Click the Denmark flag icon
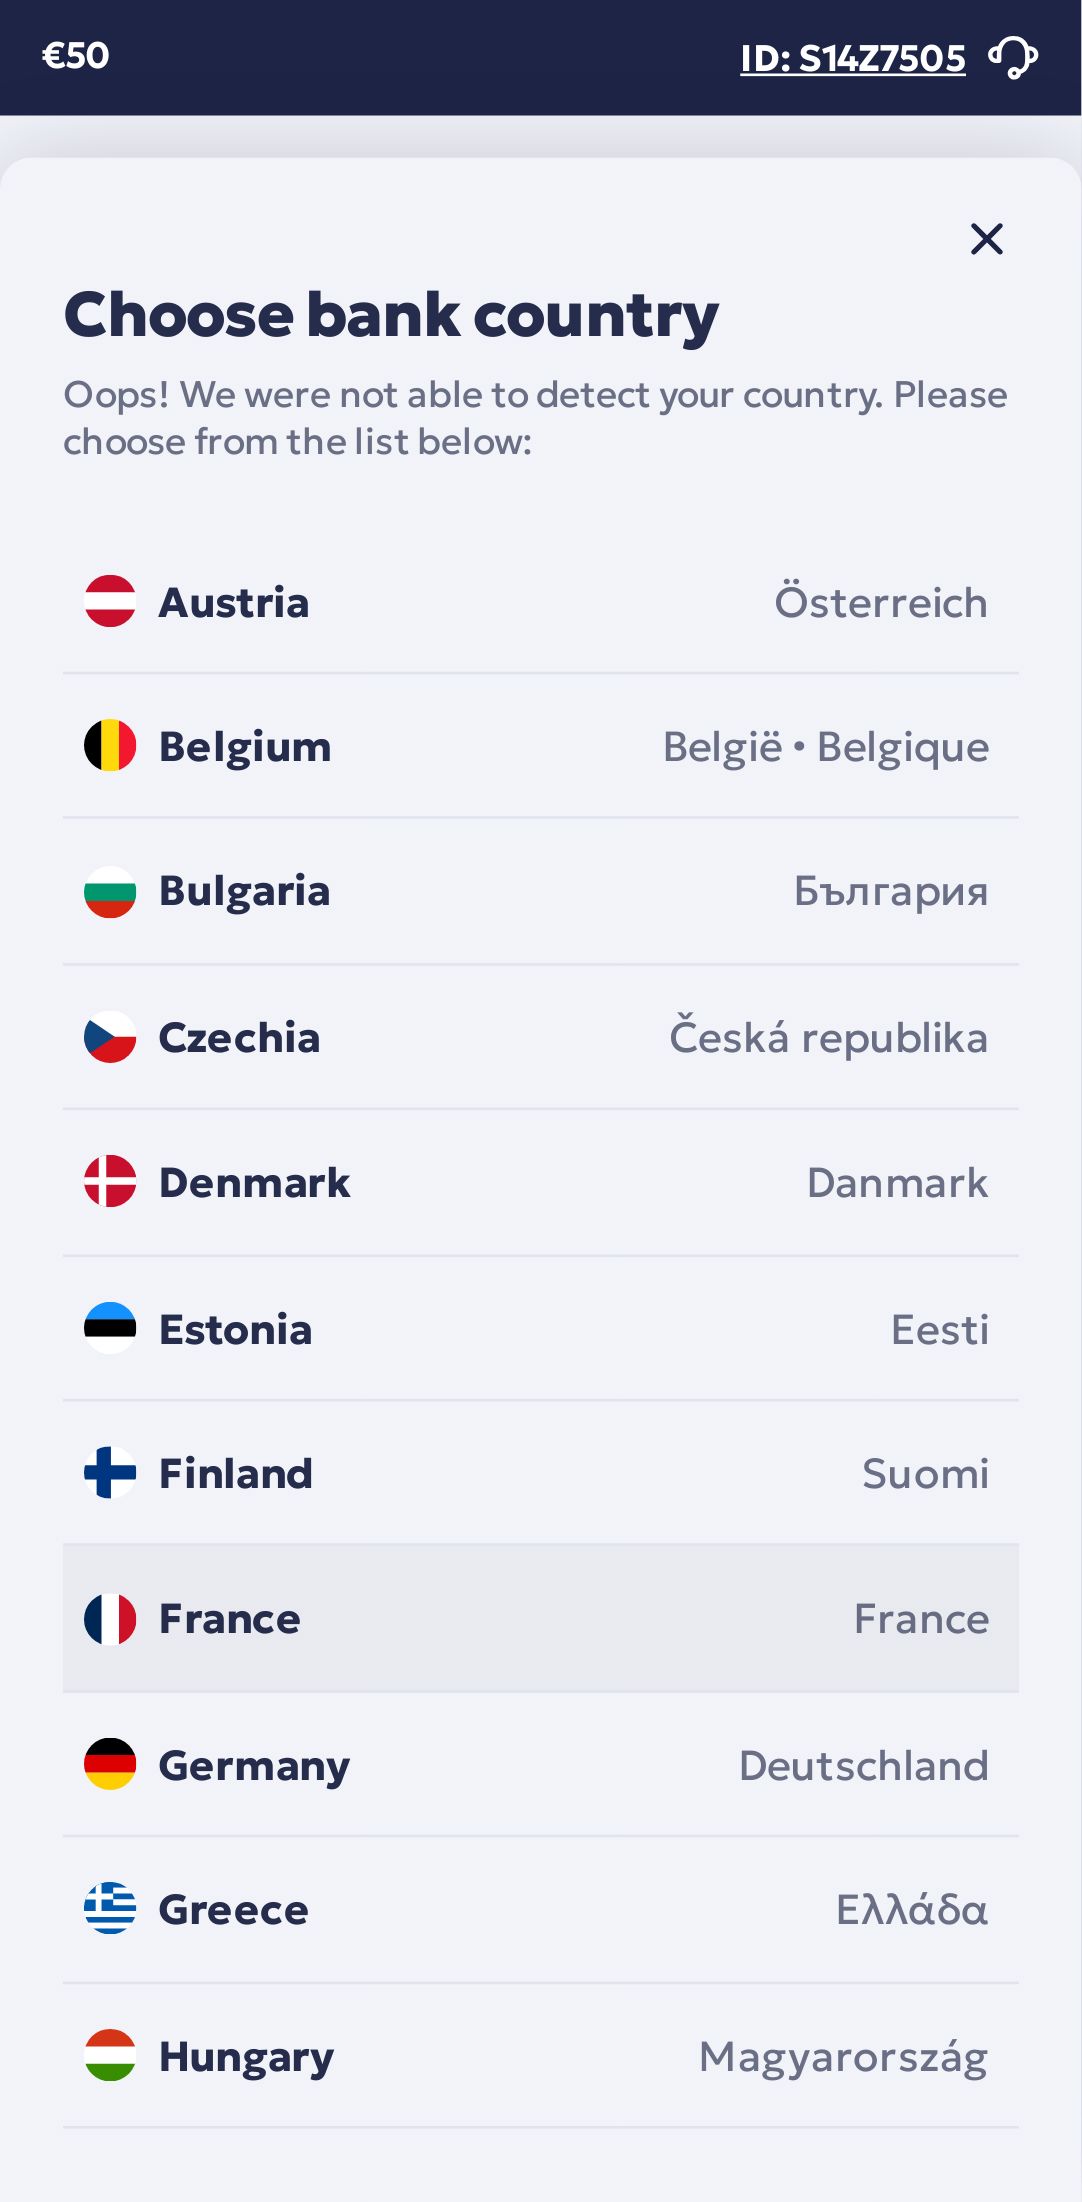The width and height of the screenshot is (1082, 2202). [x=110, y=1182]
